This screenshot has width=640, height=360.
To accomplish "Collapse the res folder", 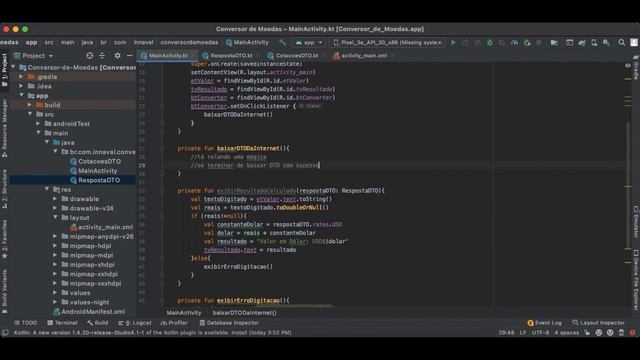I will (47, 189).
